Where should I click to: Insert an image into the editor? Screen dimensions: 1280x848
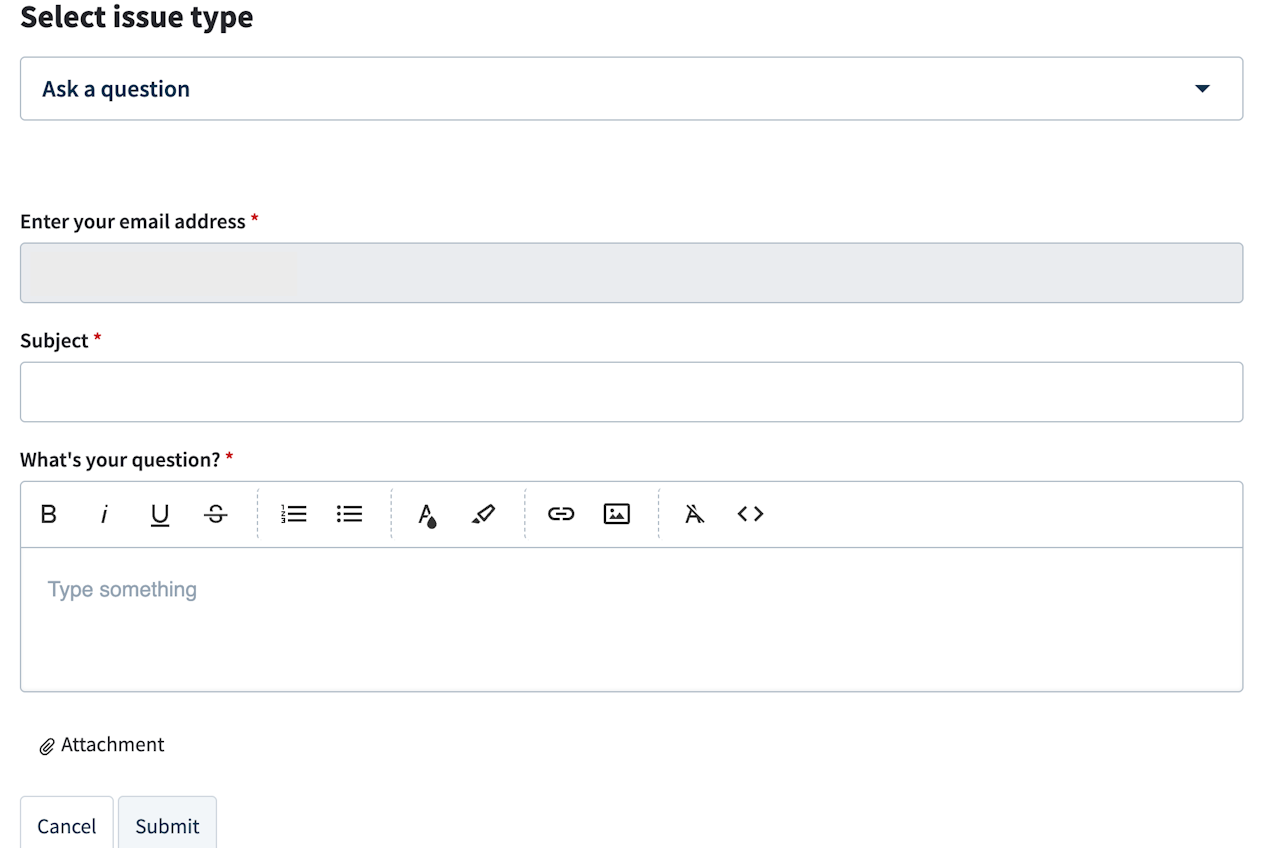click(617, 514)
